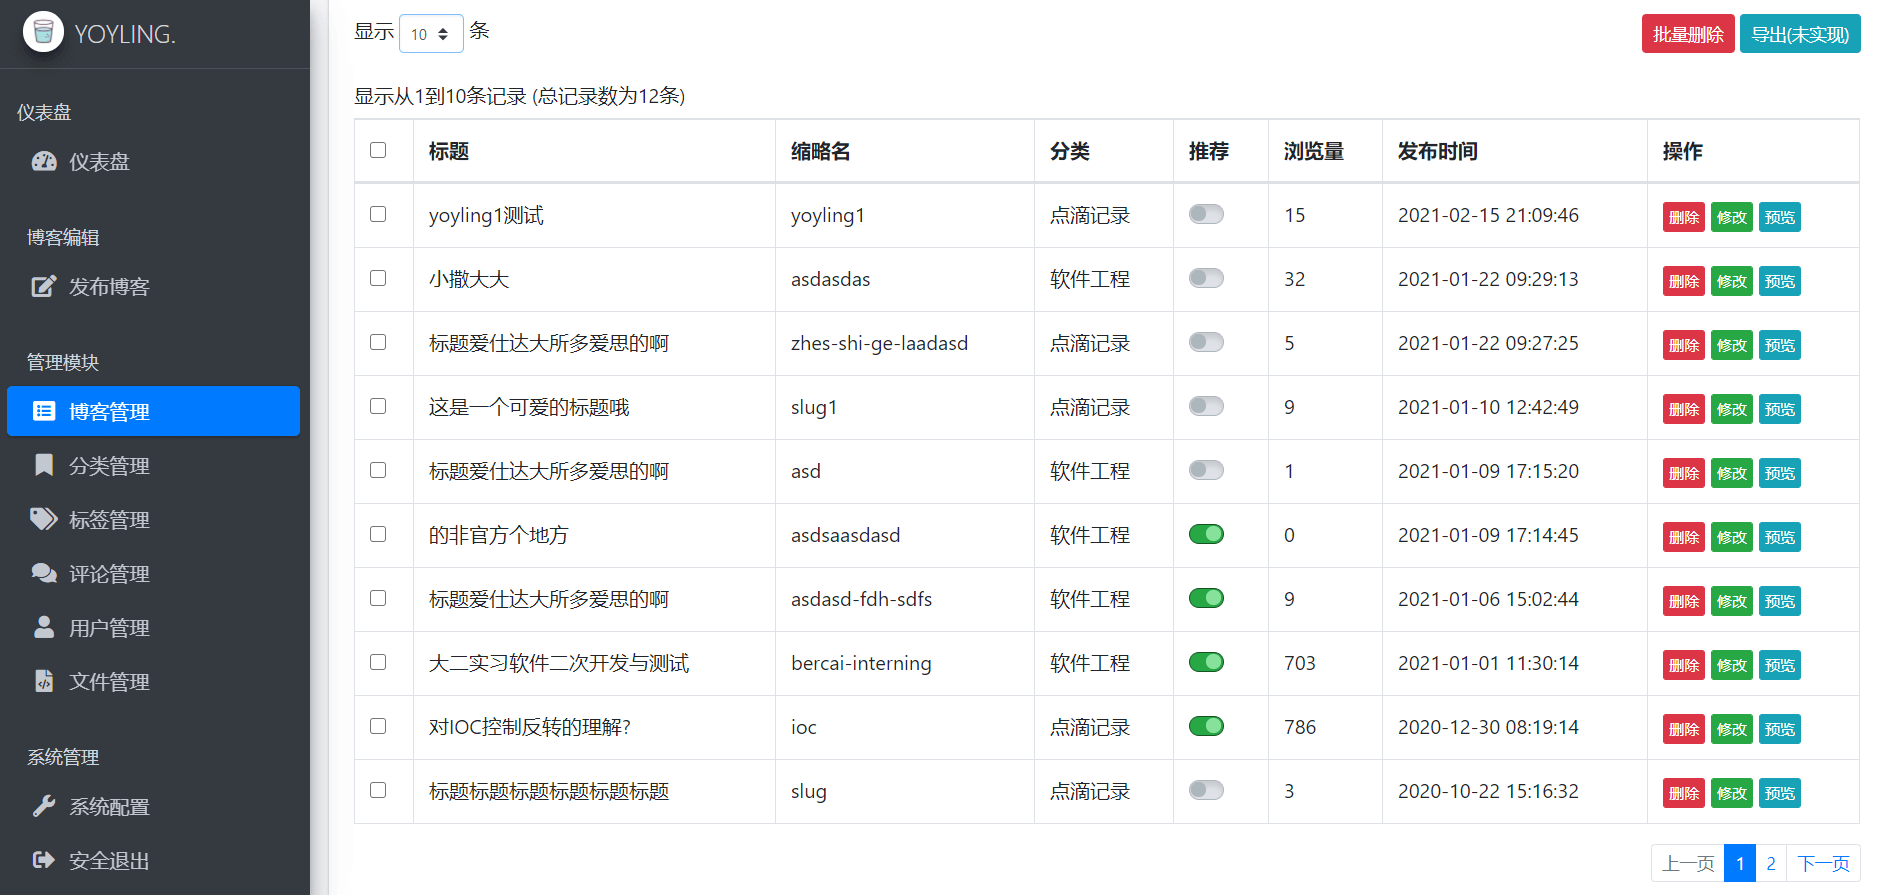This screenshot has height=895, width=1884.
Task: Open 发布博客 menu item
Action: (153, 286)
